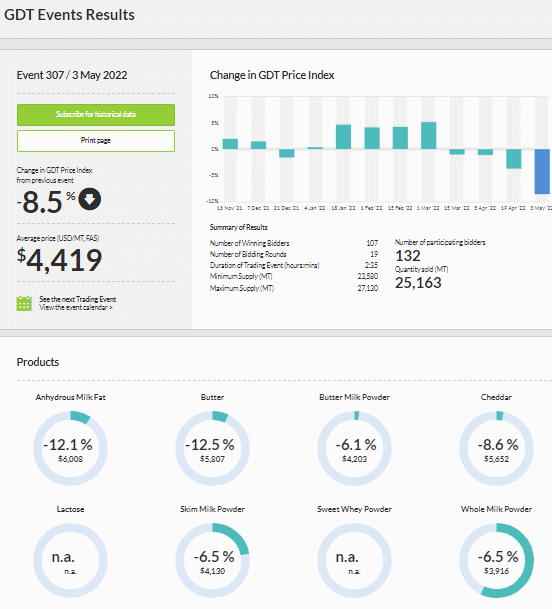Click the 'Minimum Supply (MT)' label
Viewport: 552px width, 609px height.
point(241,277)
